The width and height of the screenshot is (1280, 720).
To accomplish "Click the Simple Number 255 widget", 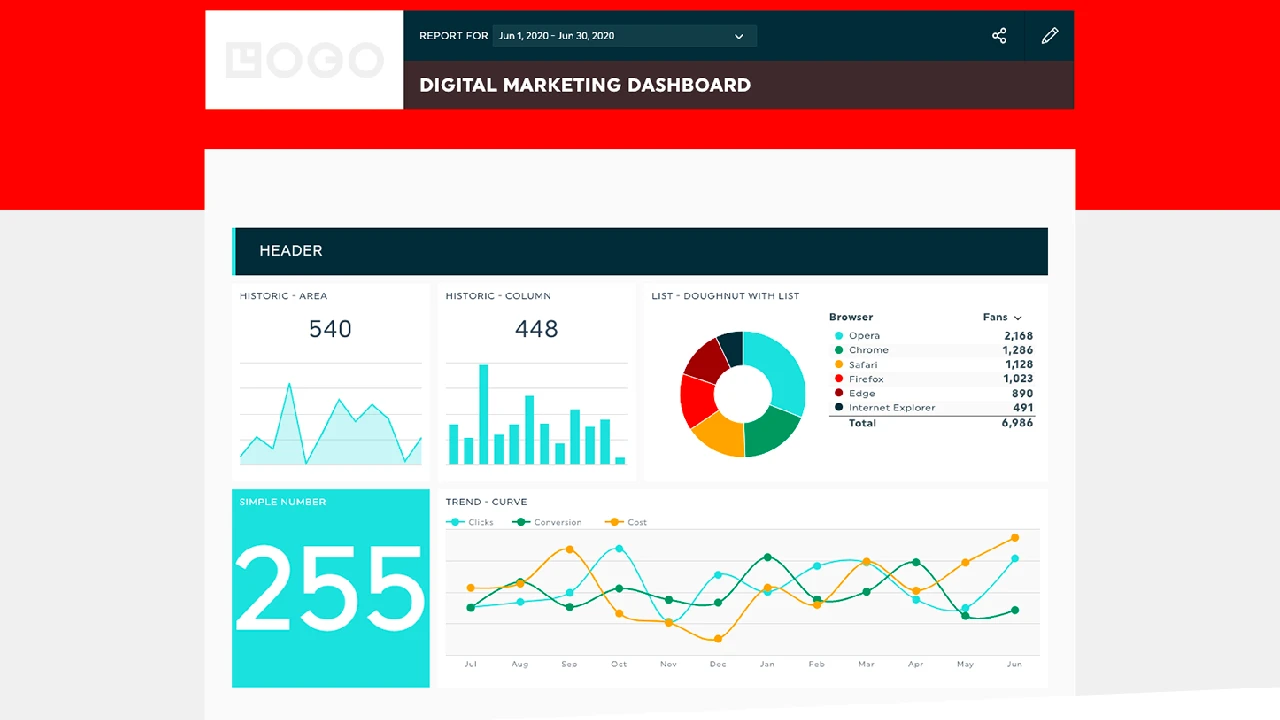I will click(x=331, y=588).
